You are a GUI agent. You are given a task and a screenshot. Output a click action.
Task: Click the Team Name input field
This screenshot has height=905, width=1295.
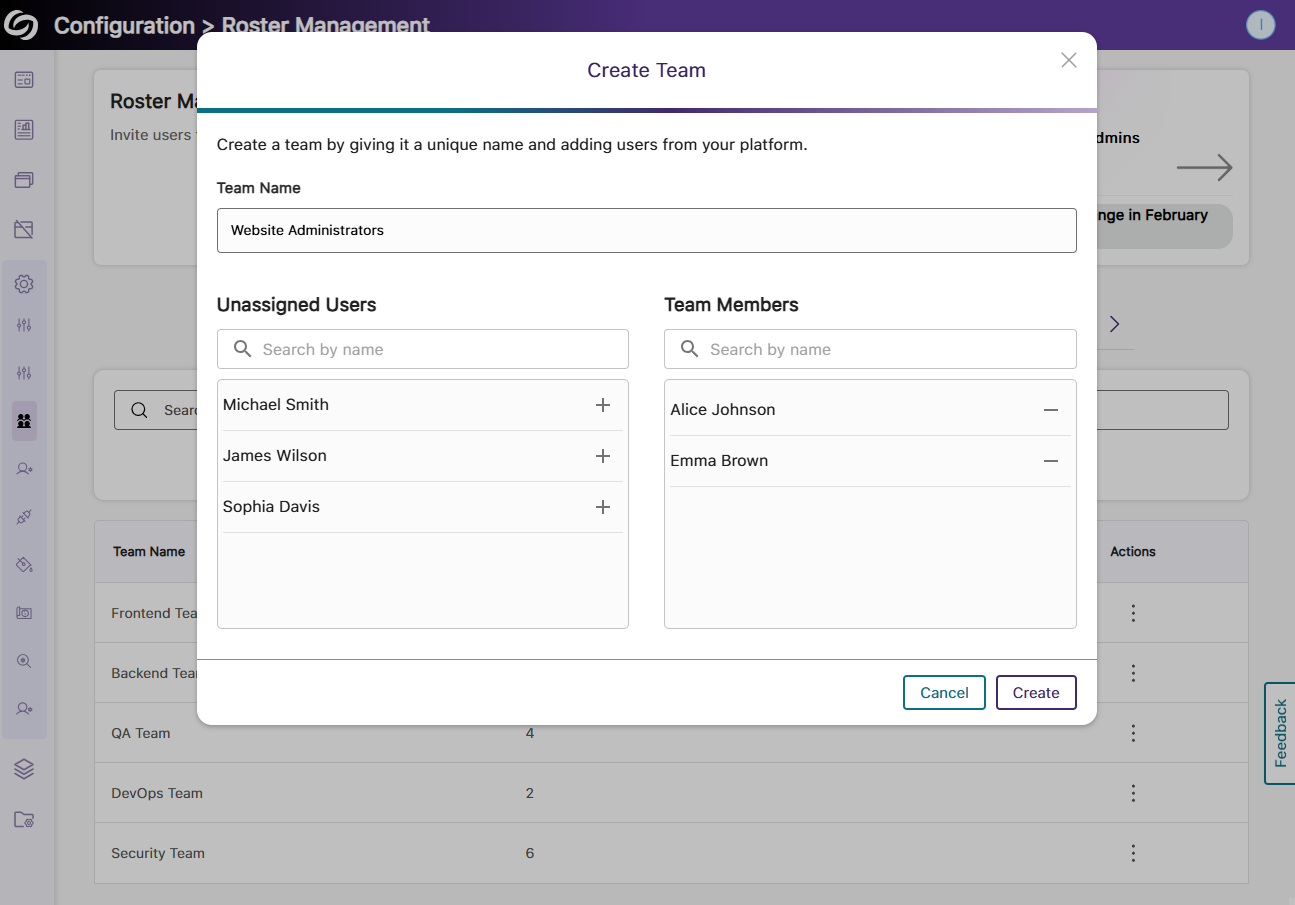tap(646, 230)
